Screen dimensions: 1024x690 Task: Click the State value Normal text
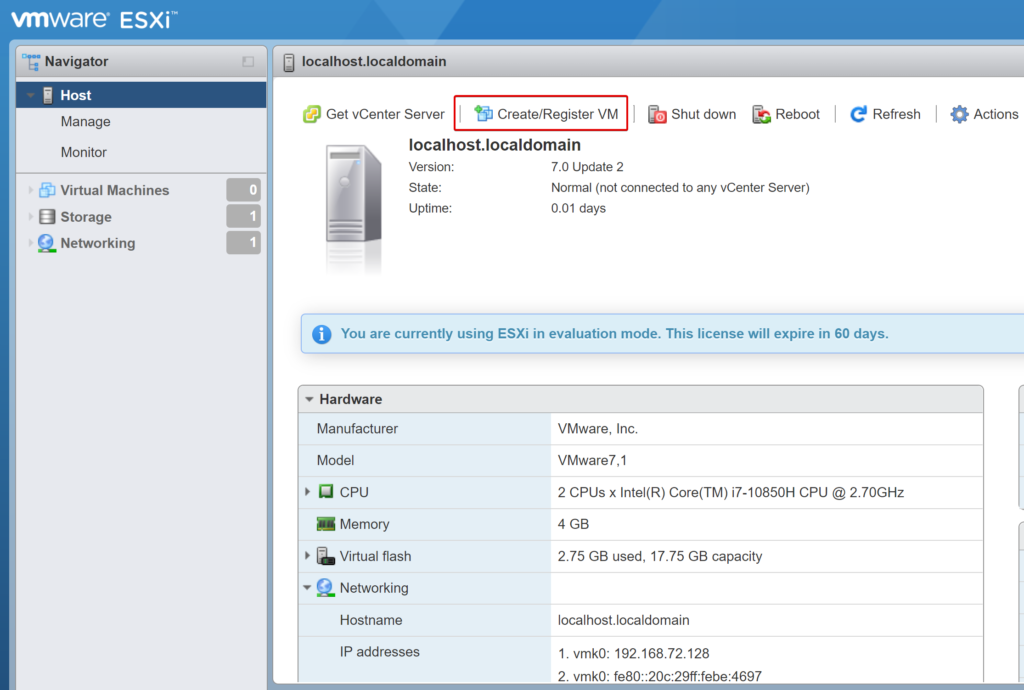680,187
